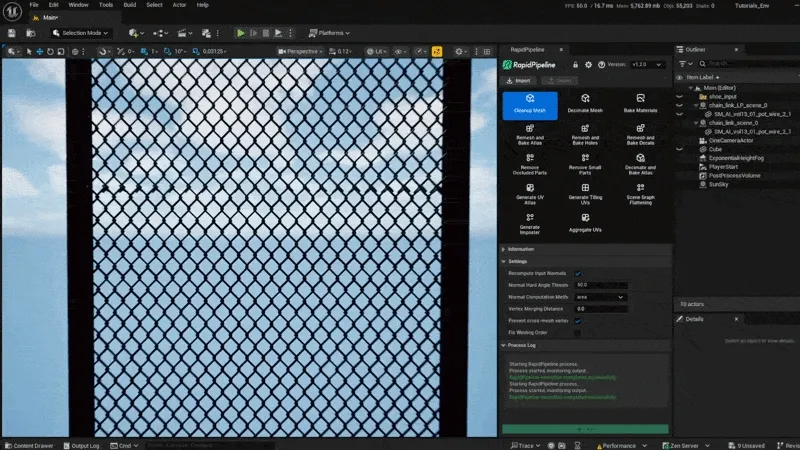Screen dimensions: 800x450
Task: Start Play in Editor
Action: [x=240, y=33]
